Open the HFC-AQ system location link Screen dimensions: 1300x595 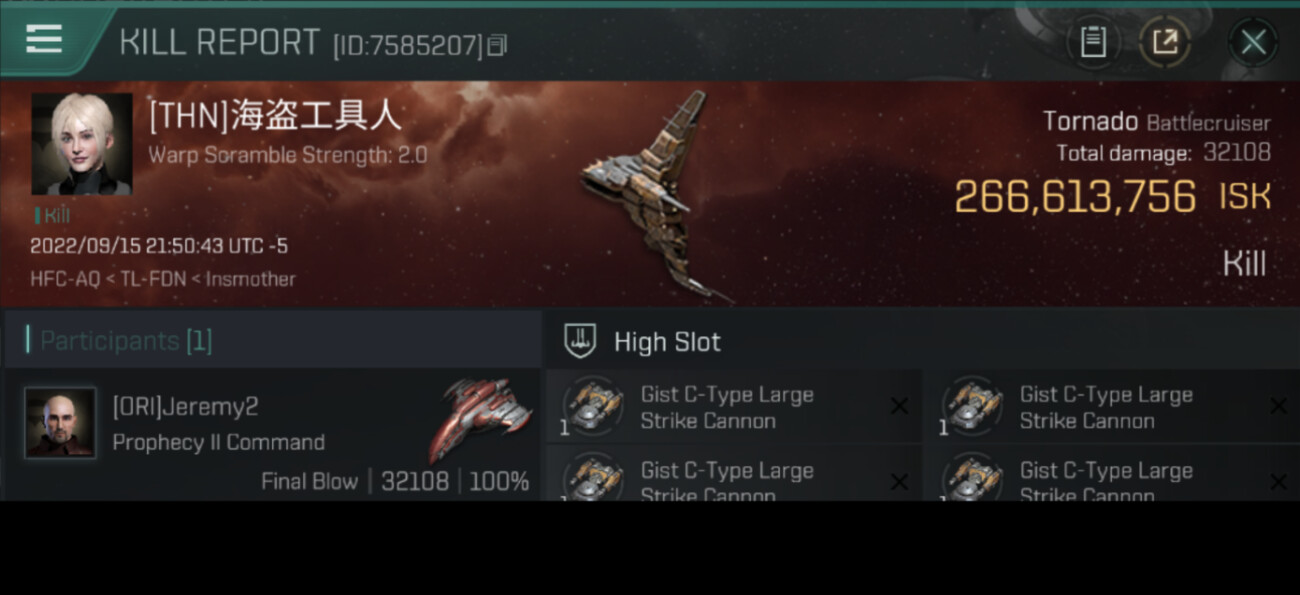tap(65, 279)
